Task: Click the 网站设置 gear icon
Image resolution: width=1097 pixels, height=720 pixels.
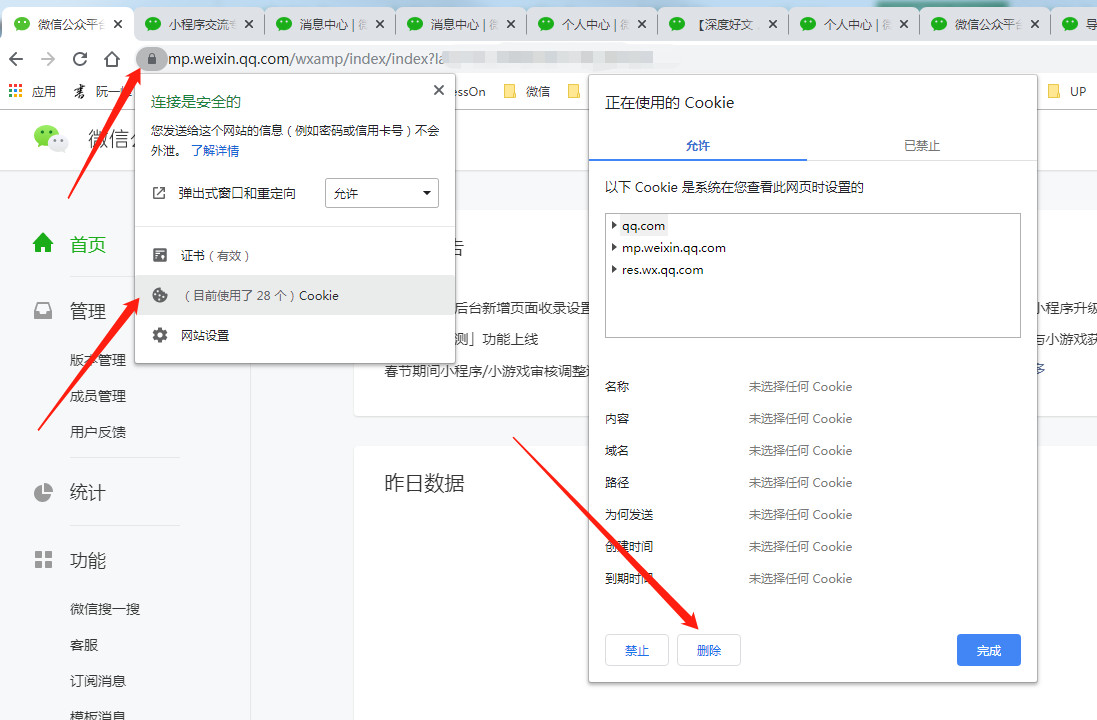Action: click(160, 335)
